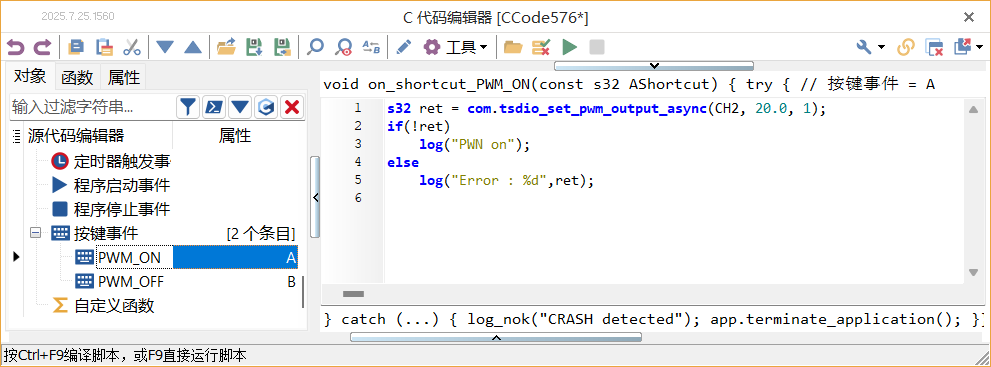Image resolution: width=991 pixels, height=367 pixels.
Task: Click the blue pencil edit icon
Action: pyautogui.click(x=403, y=47)
